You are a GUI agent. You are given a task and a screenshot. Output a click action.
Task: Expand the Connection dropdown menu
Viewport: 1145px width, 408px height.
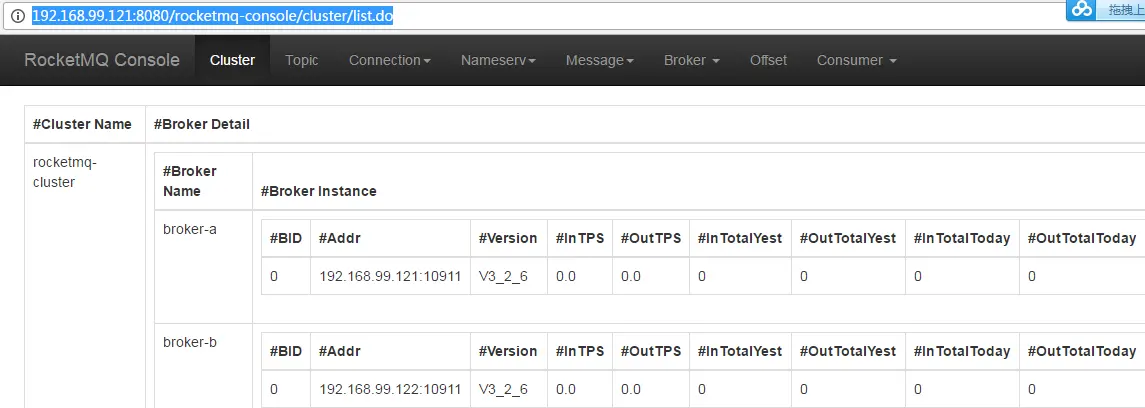[x=390, y=60]
